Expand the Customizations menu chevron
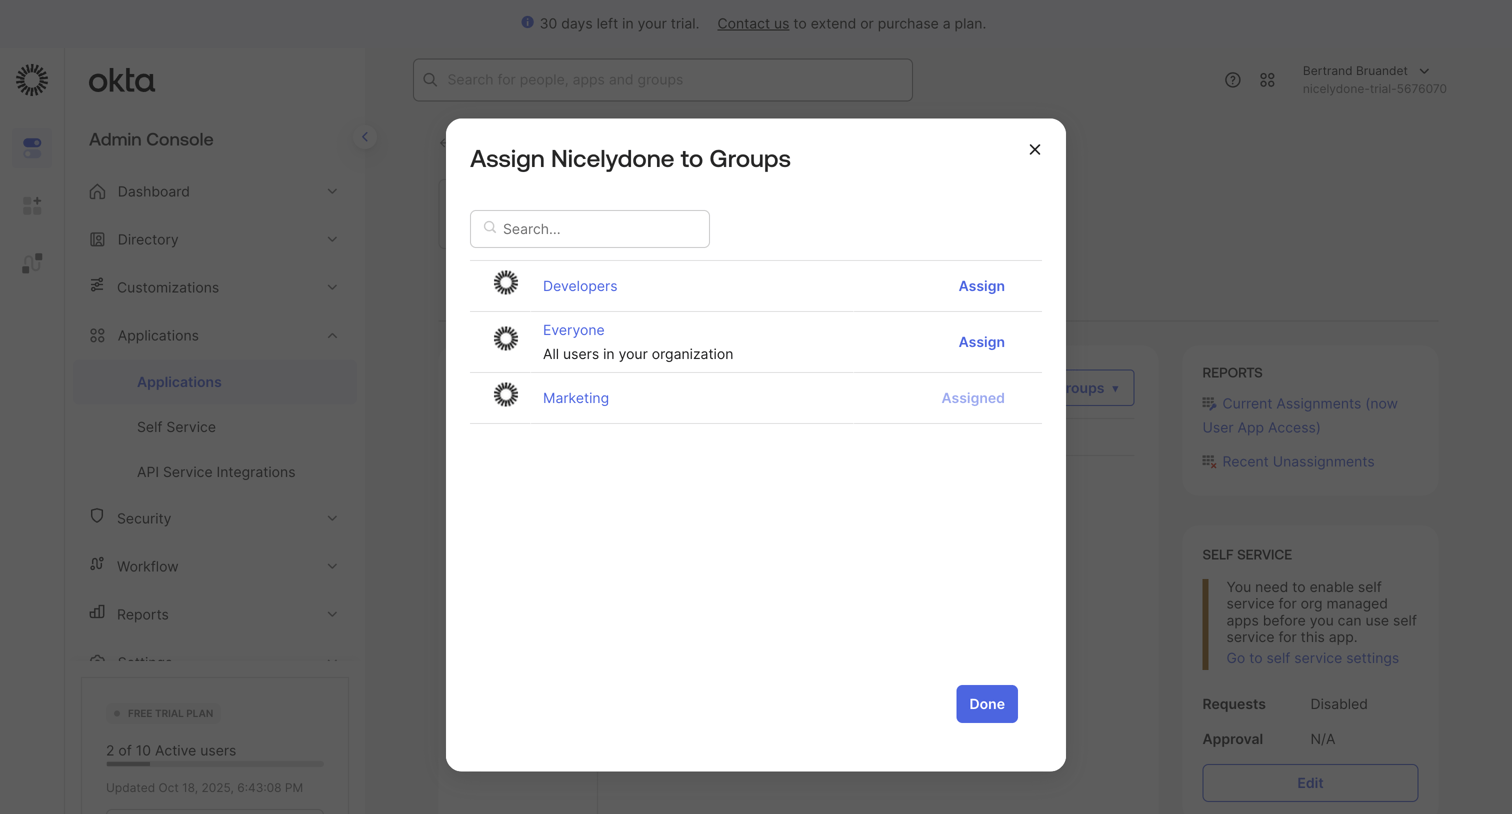 (x=332, y=287)
